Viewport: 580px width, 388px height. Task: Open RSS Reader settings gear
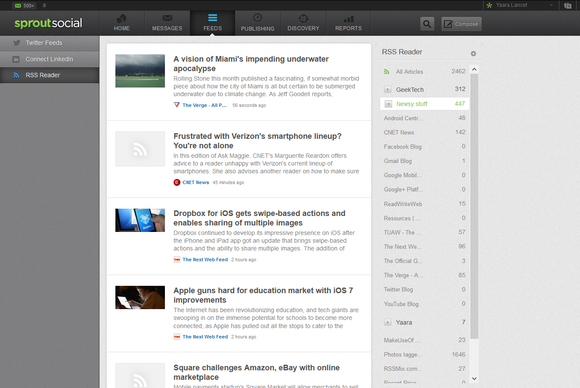coord(473,54)
